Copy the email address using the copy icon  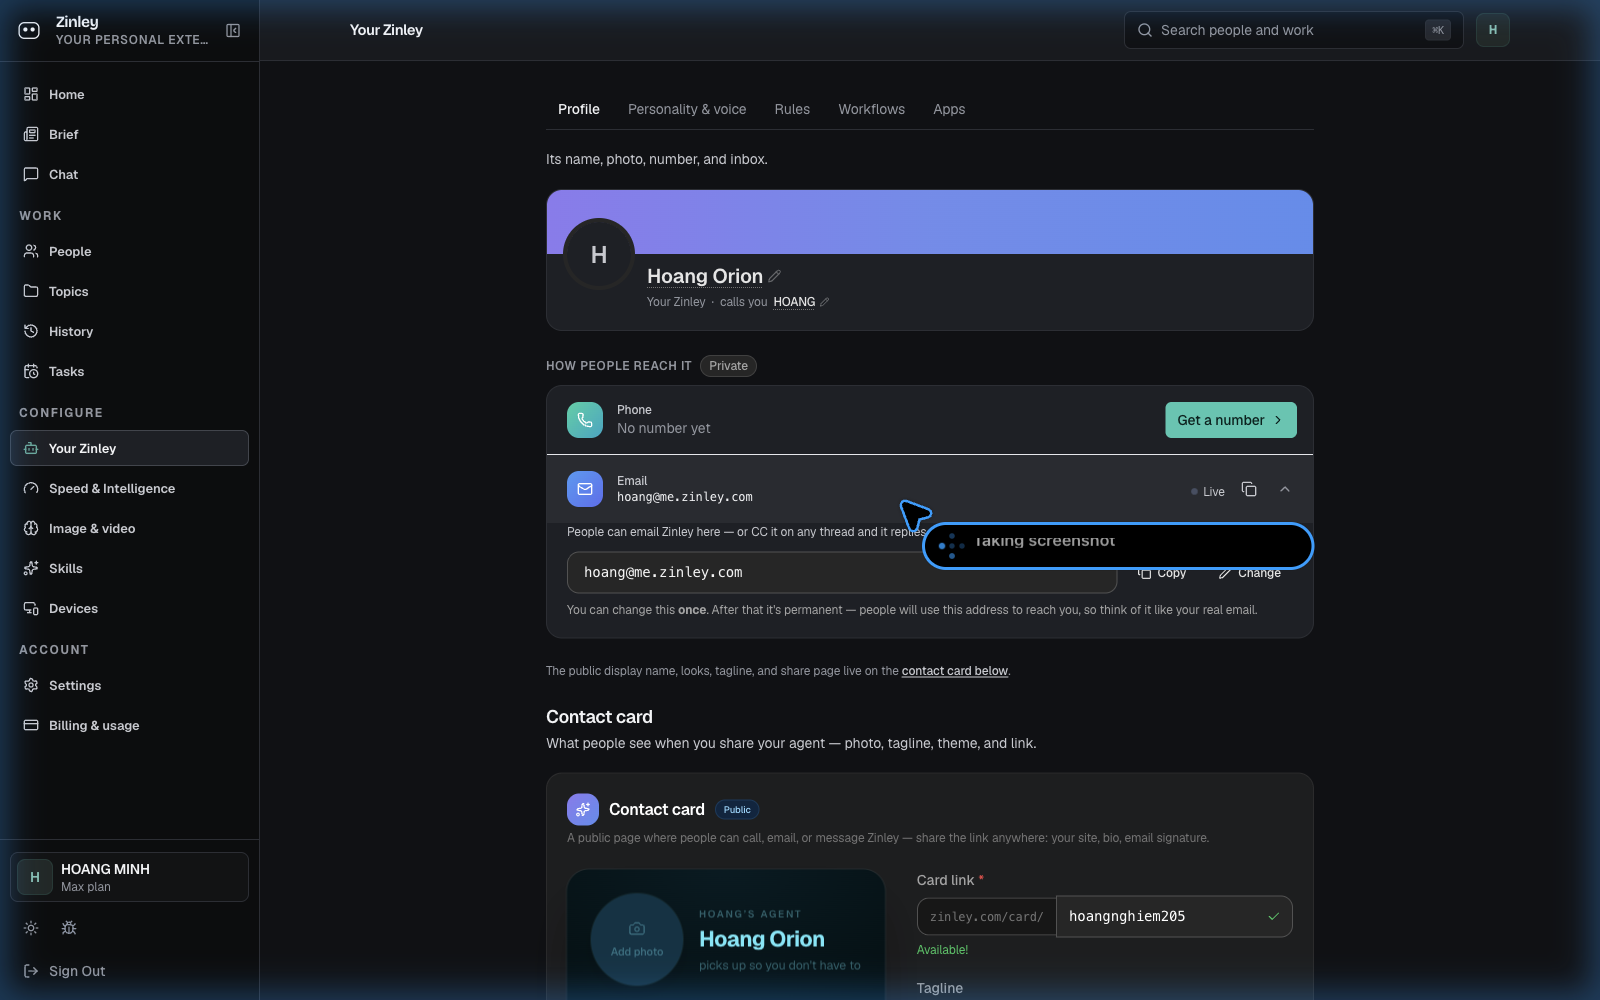1249,489
